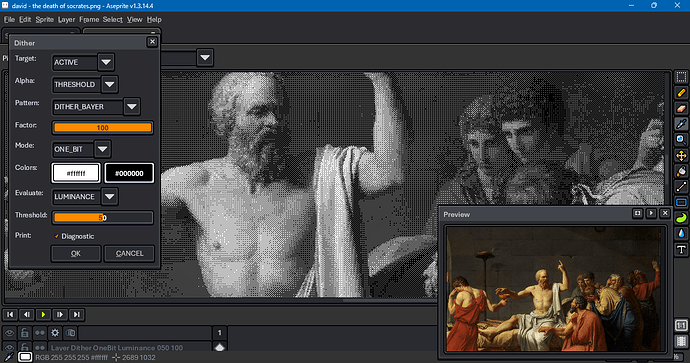Expand the Mode ONE_BIT dropdown
Image resolution: width=690 pixels, height=363 pixels.
[x=102, y=149]
